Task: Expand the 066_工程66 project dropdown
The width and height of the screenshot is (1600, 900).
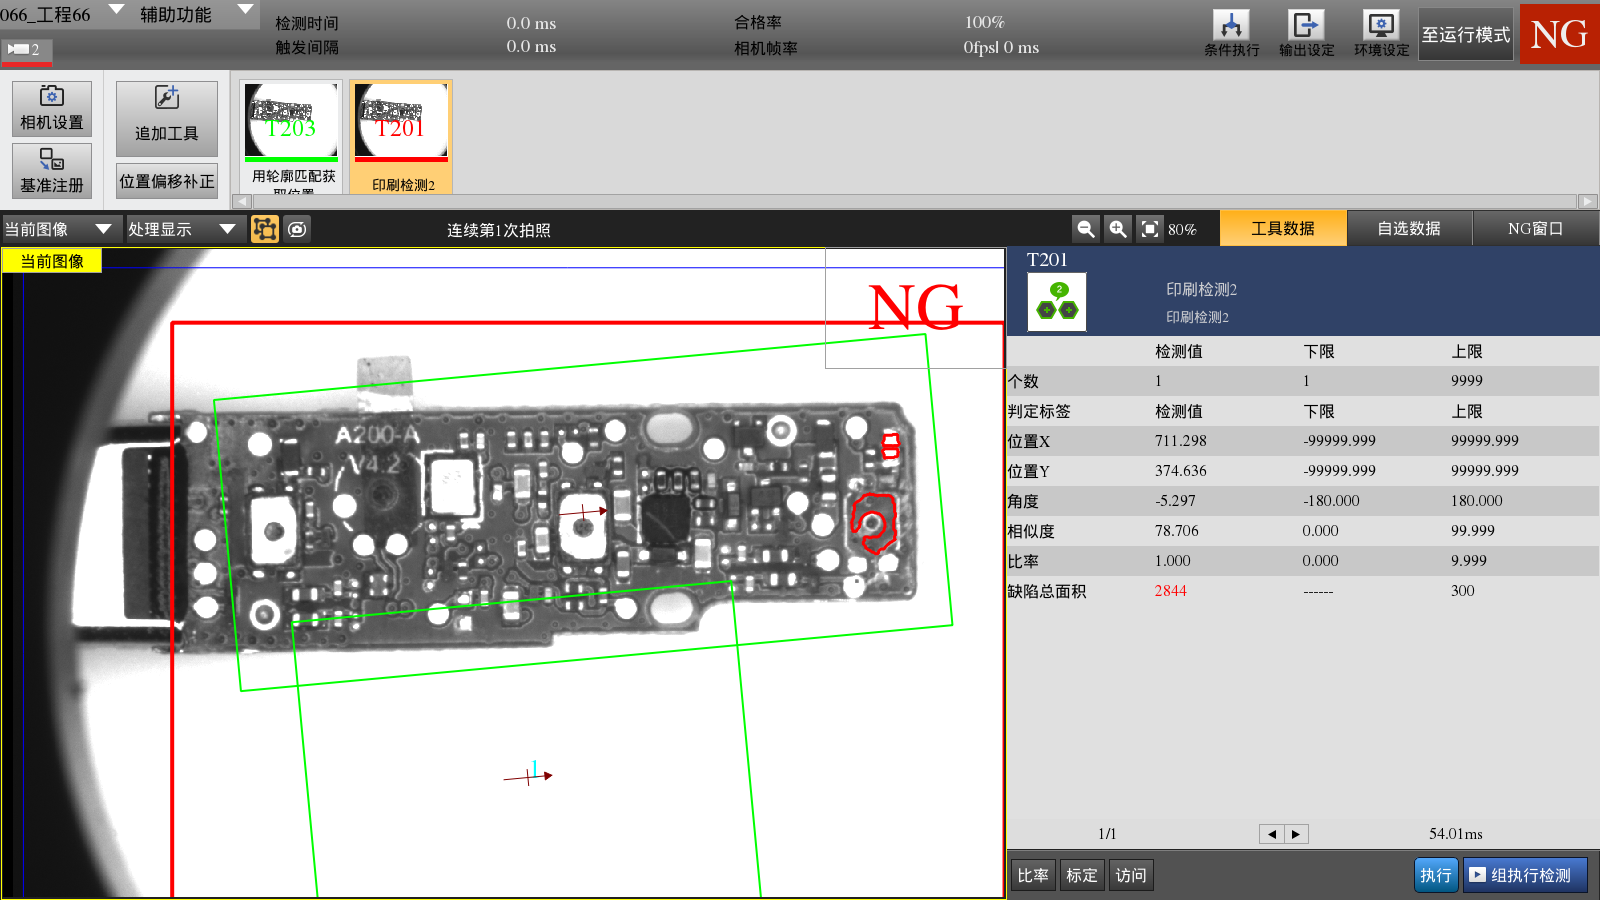Action: (116, 10)
